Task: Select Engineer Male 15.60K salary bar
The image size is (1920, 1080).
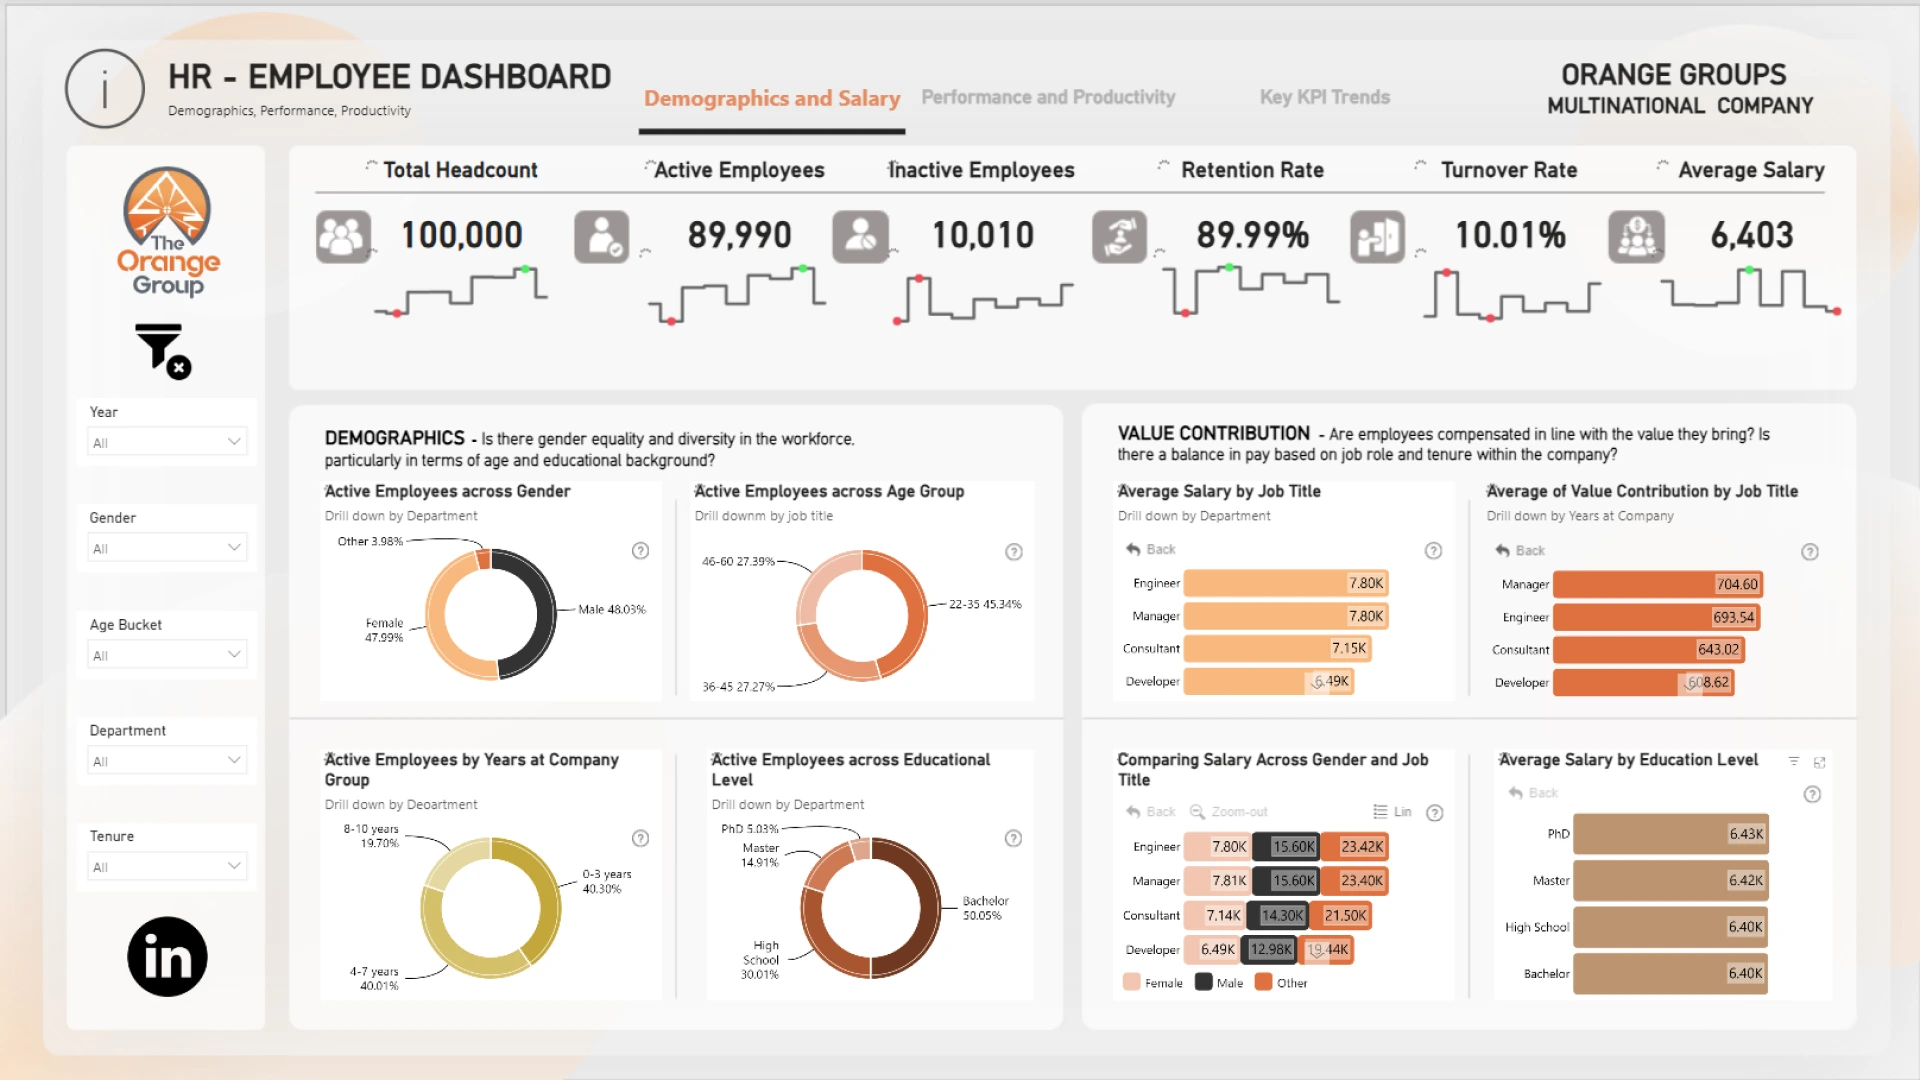Action: click(1286, 847)
